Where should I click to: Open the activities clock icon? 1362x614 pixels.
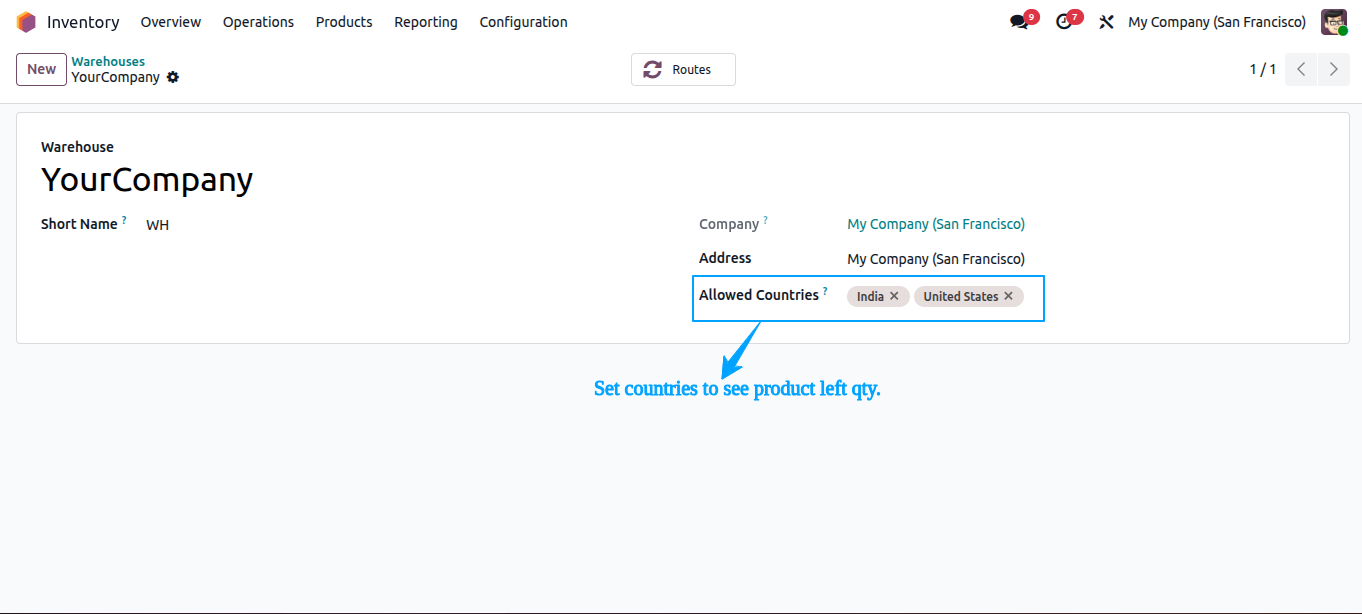click(1064, 22)
